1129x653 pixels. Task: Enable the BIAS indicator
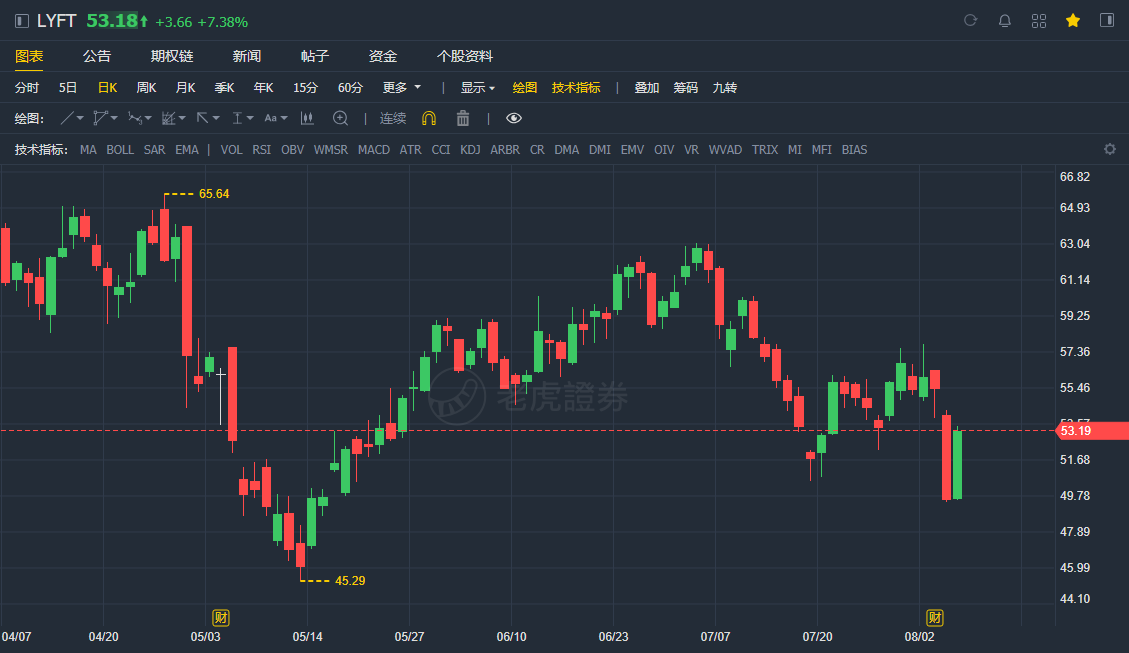point(854,150)
